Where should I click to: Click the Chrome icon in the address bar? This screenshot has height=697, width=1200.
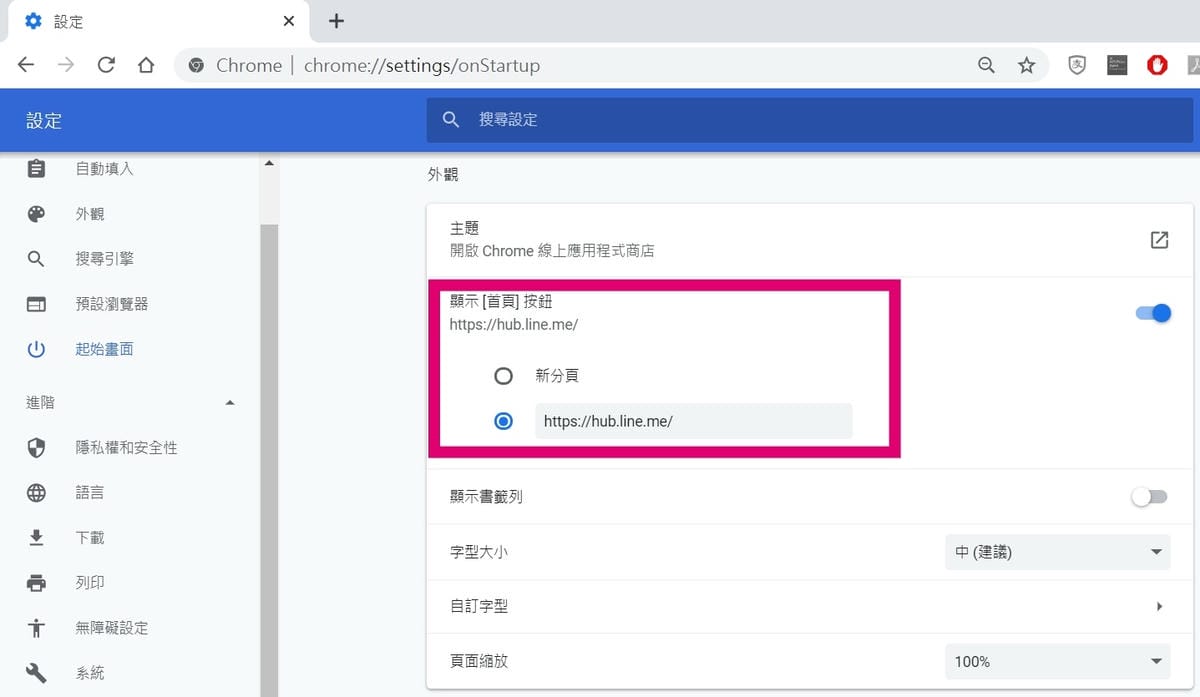click(196, 65)
